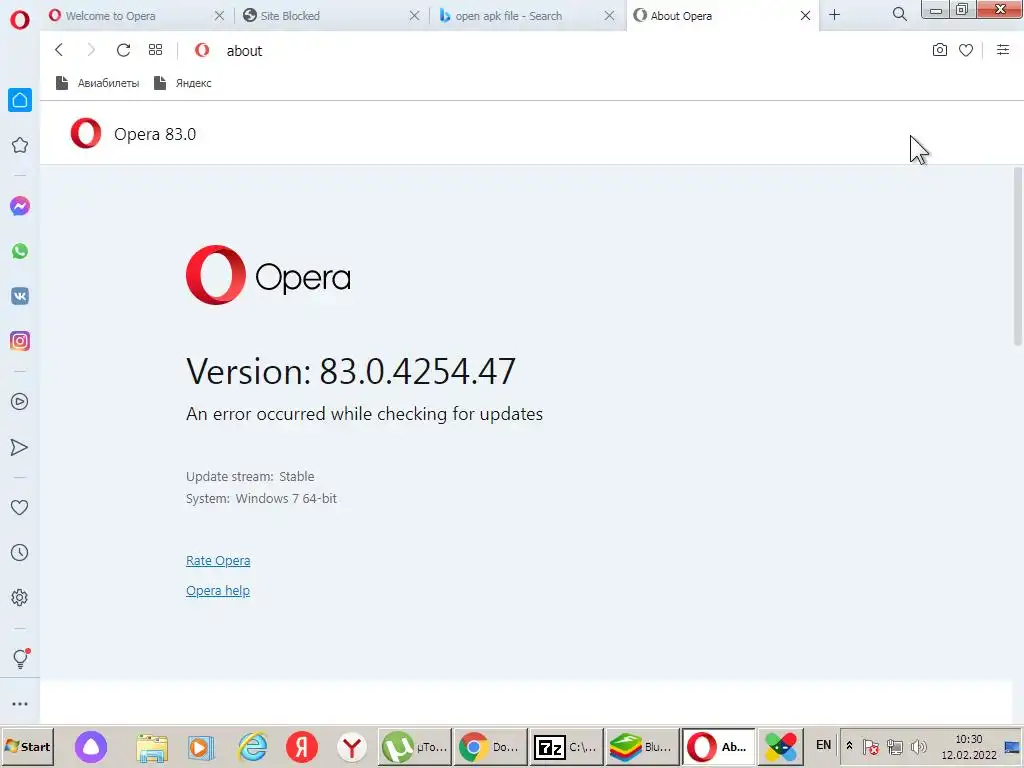Image resolution: width=1024 pixels, height=768 pixels.
Task: Switch to 7-Zip taskbar window
Action: [566, 746]
